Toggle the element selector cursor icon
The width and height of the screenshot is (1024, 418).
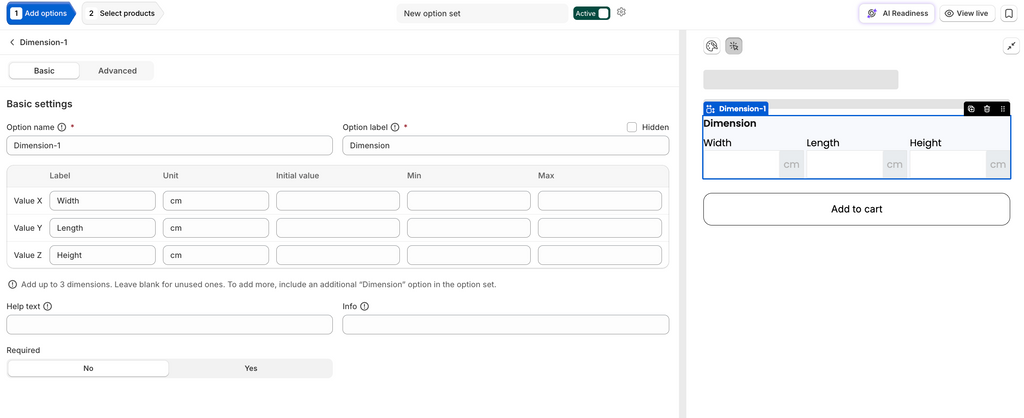coord(734,46)
